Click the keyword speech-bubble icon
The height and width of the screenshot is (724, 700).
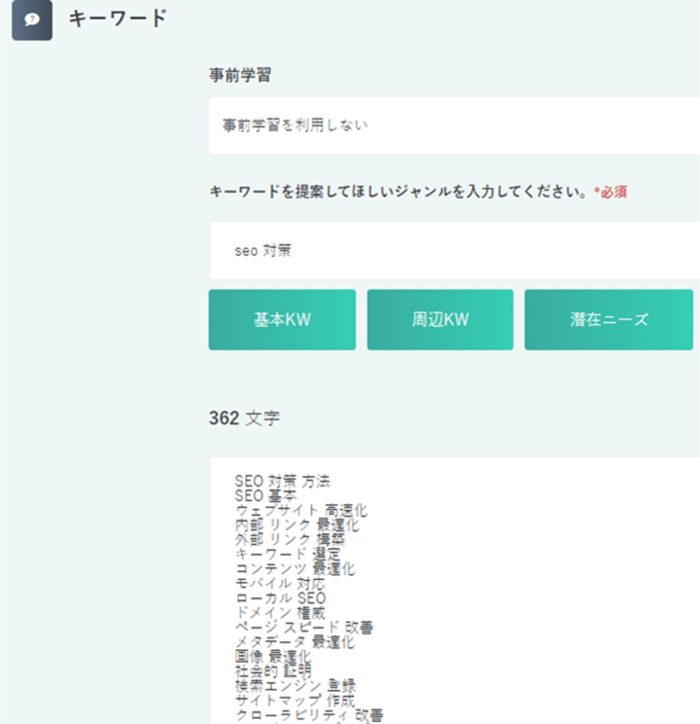coord(32,20)
